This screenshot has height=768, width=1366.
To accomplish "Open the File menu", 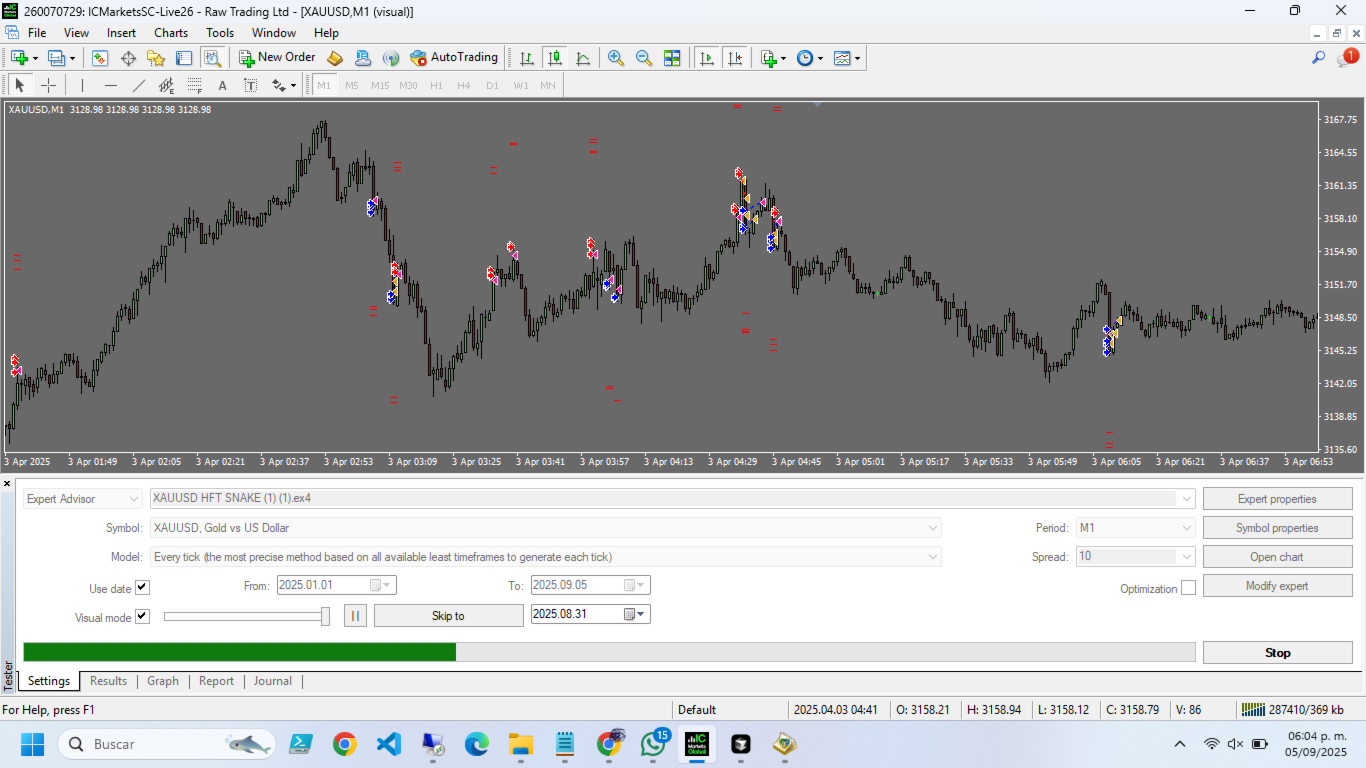I will (x=37, y=32).
